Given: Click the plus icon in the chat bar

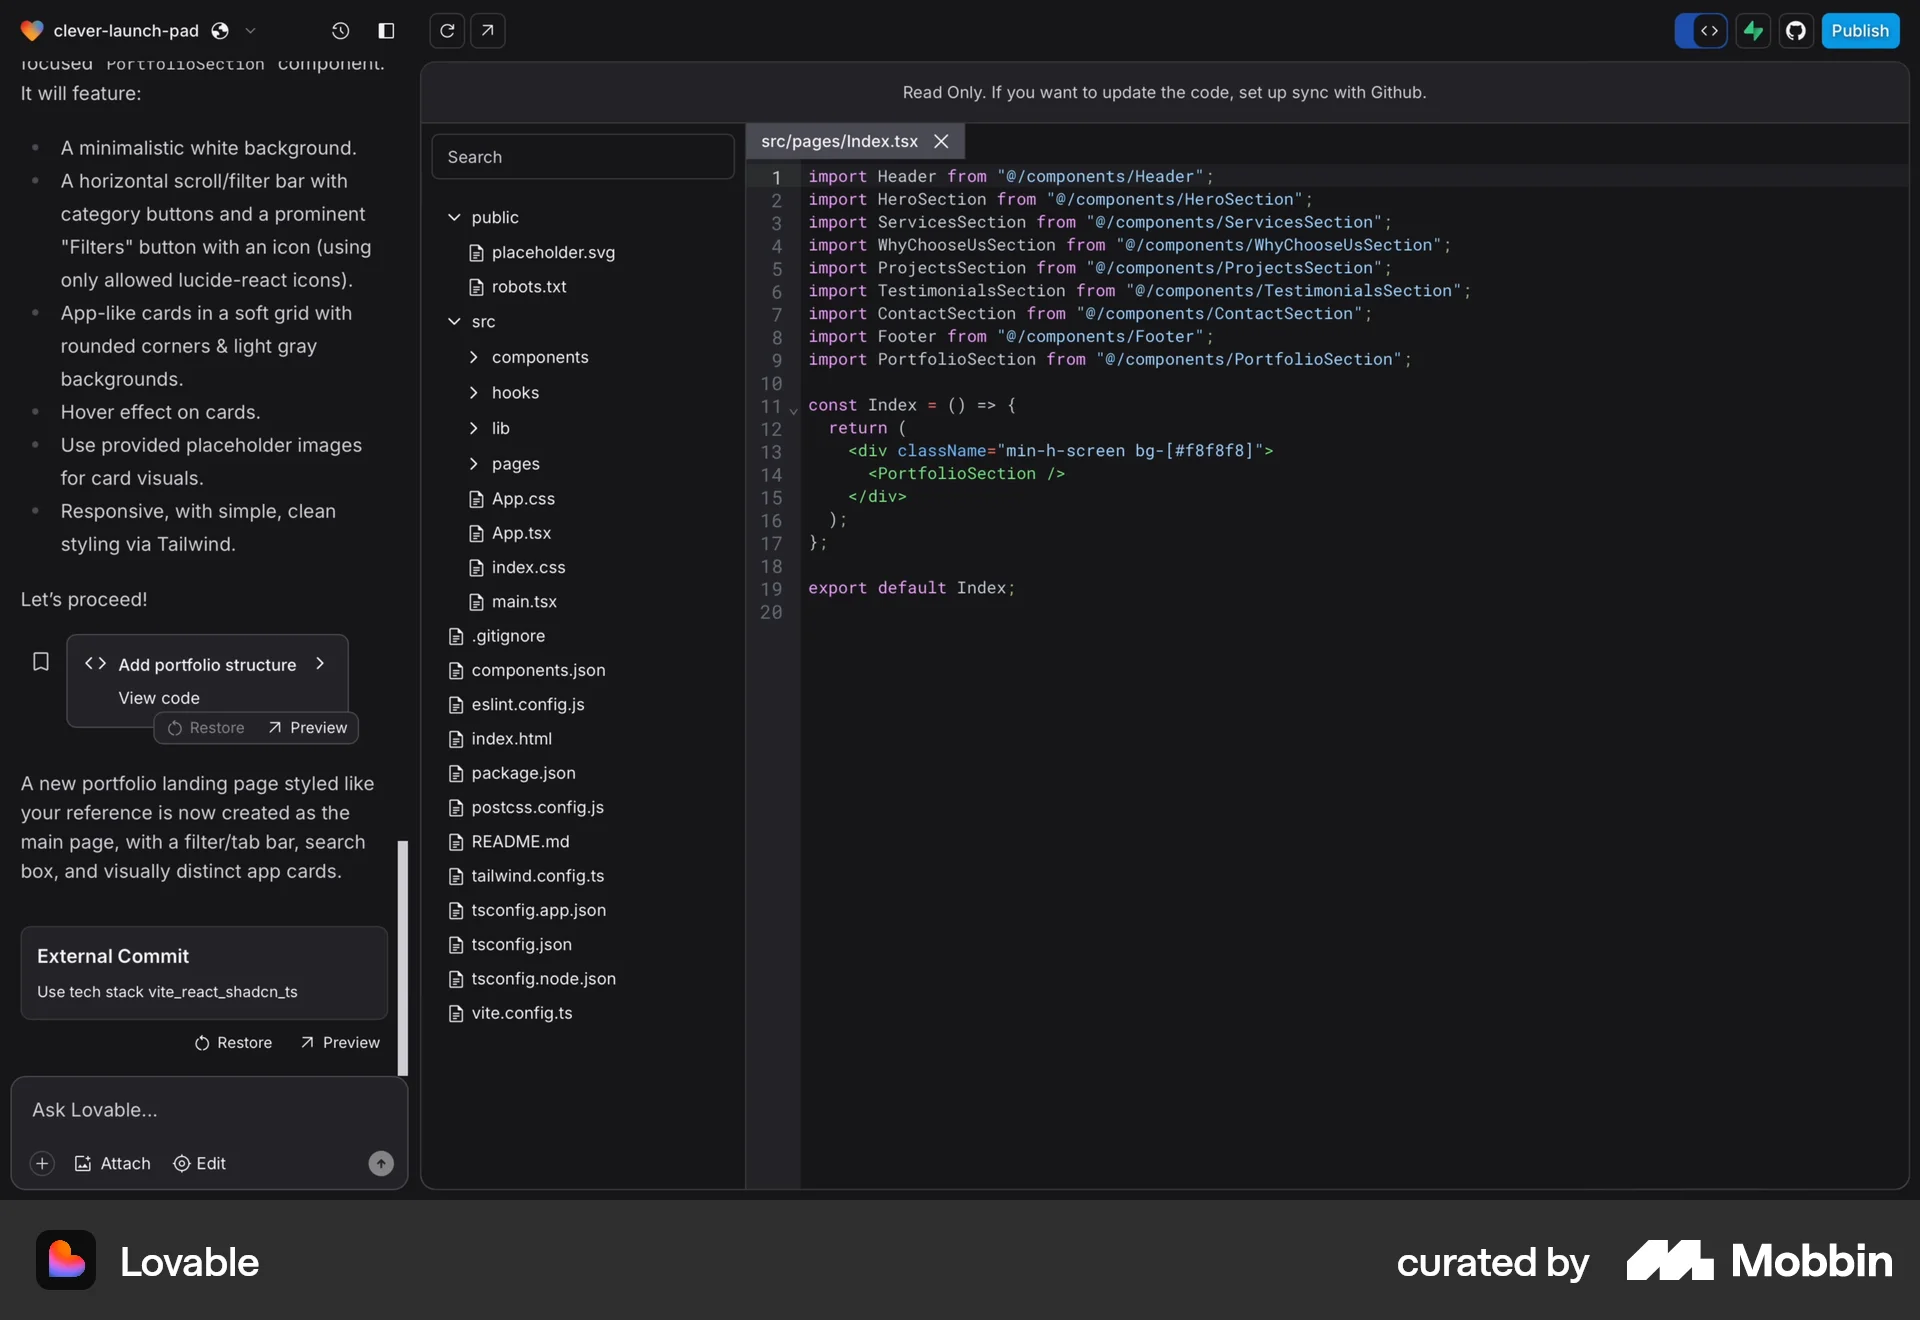Looking at the screenshot, I should click(42, 1163).
